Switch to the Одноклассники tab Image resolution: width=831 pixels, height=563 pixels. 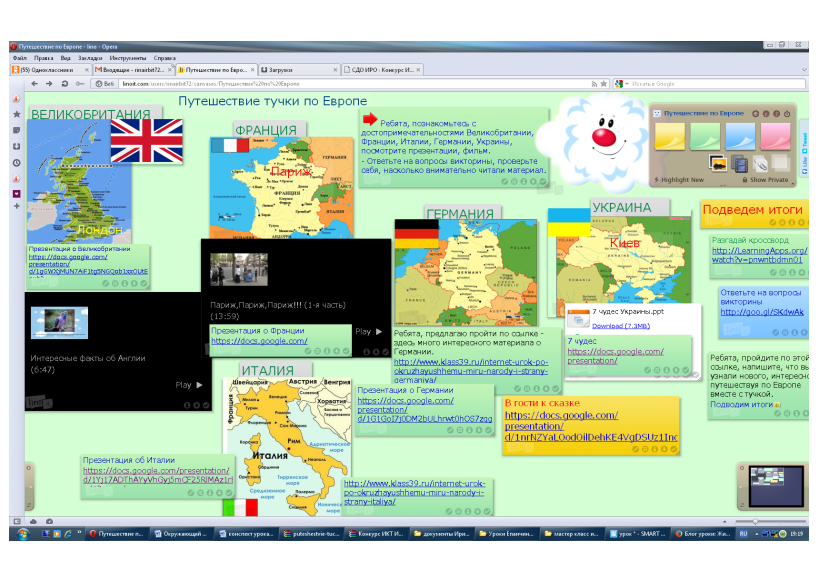(x=51, y=69)
